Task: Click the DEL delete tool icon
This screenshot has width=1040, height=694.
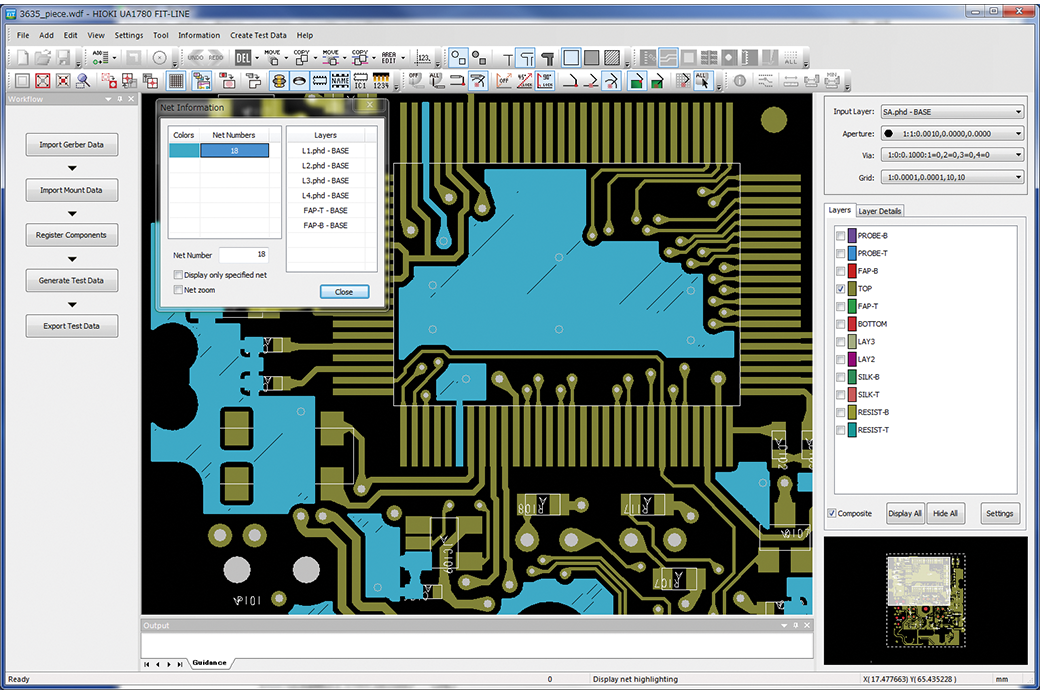Action: click(x=241, y=58)
